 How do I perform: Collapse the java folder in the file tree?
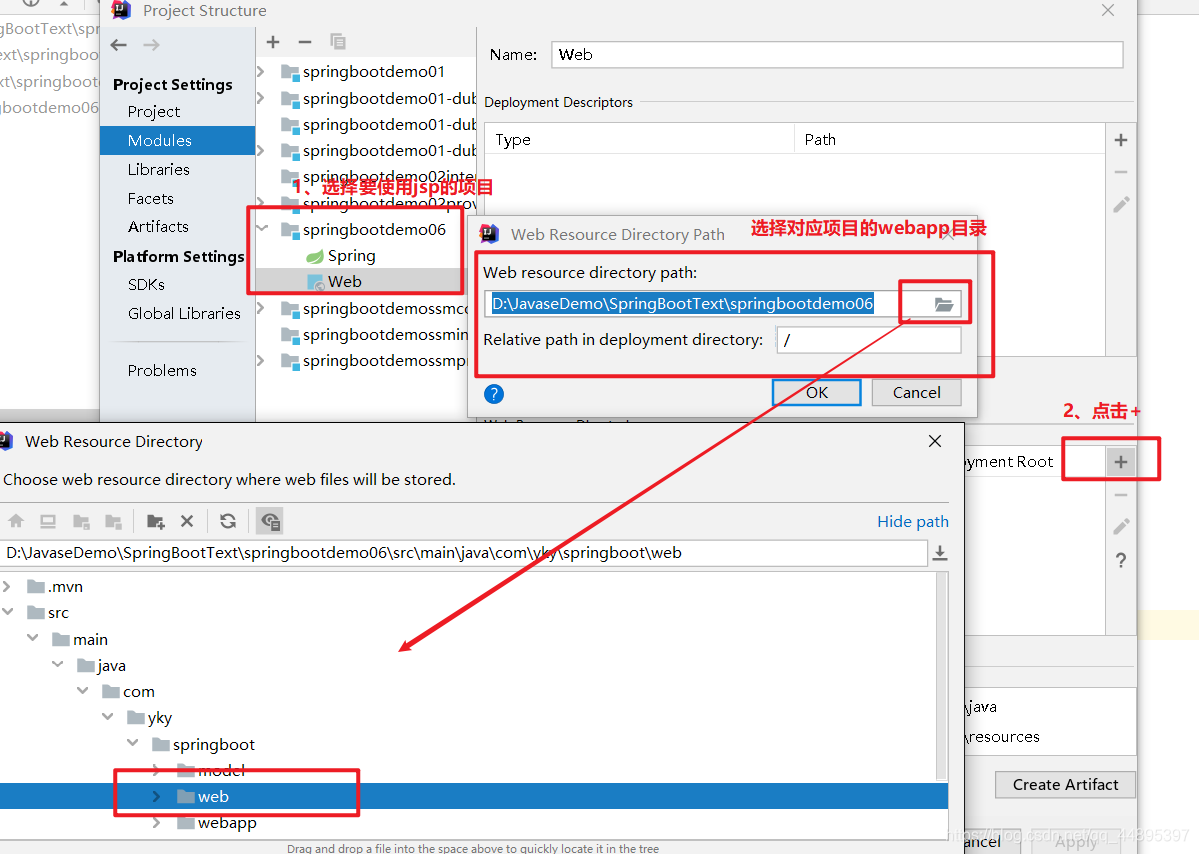click(58, 664)
